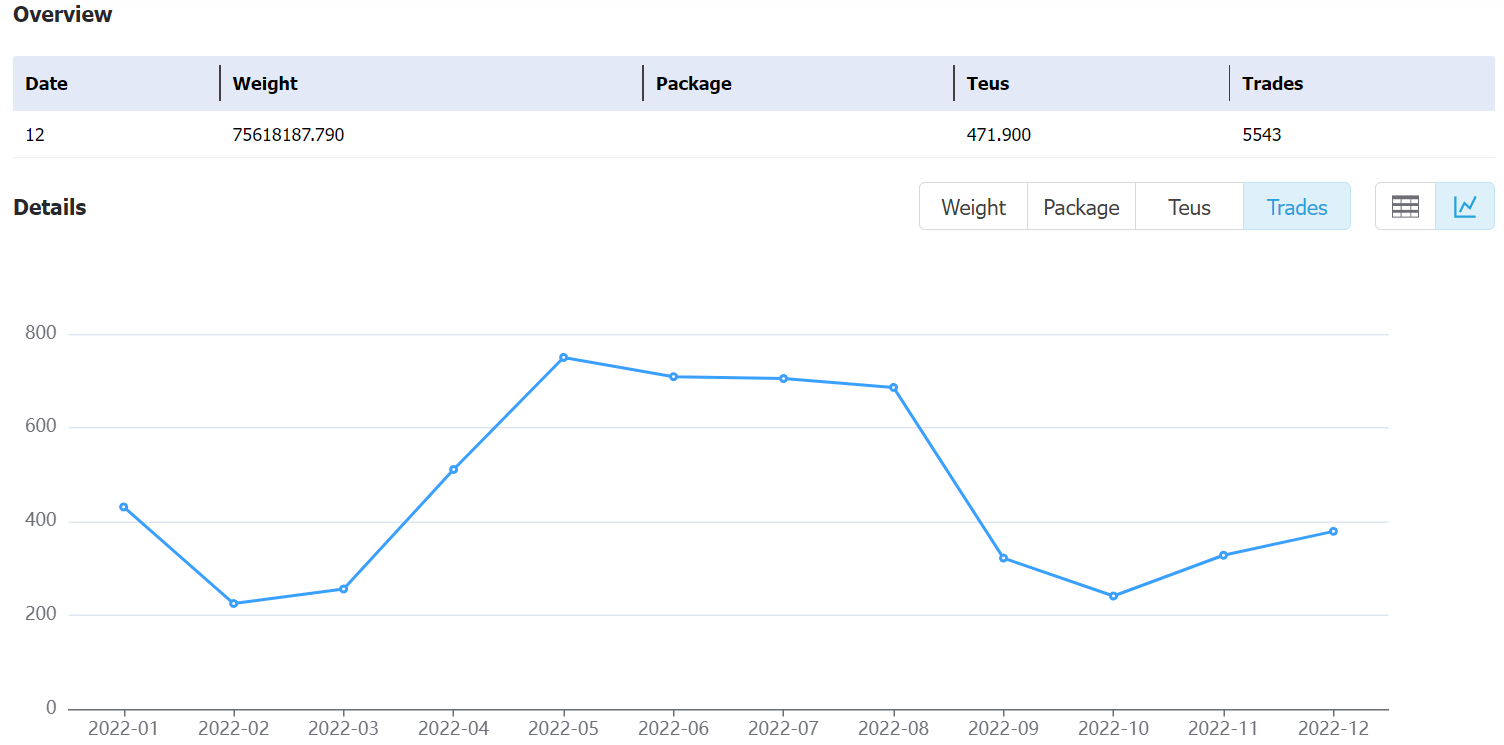The image size is (1504, 745).
Task: Click the 200 y-axis label
Action: [41, 615]
